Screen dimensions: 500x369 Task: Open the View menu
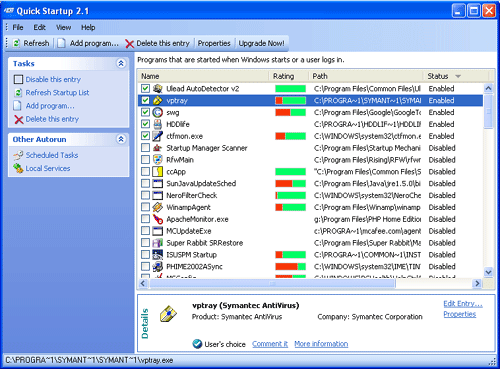63,28
